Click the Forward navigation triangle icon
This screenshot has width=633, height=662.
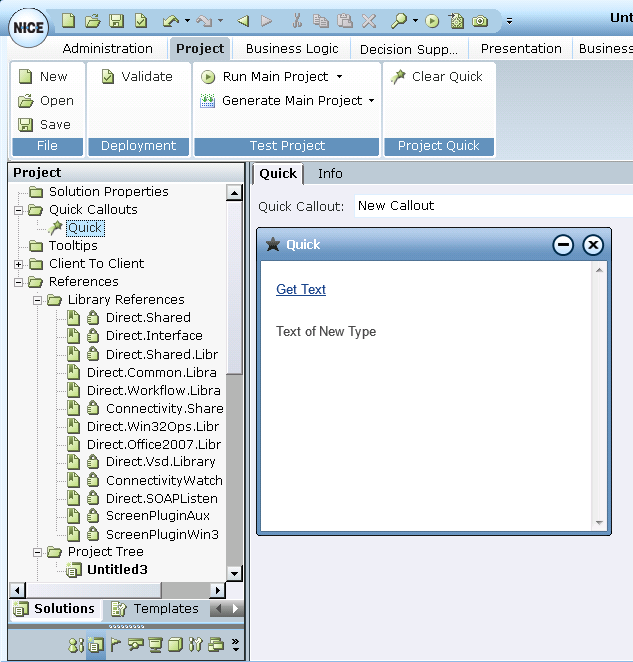pos(266,20)
